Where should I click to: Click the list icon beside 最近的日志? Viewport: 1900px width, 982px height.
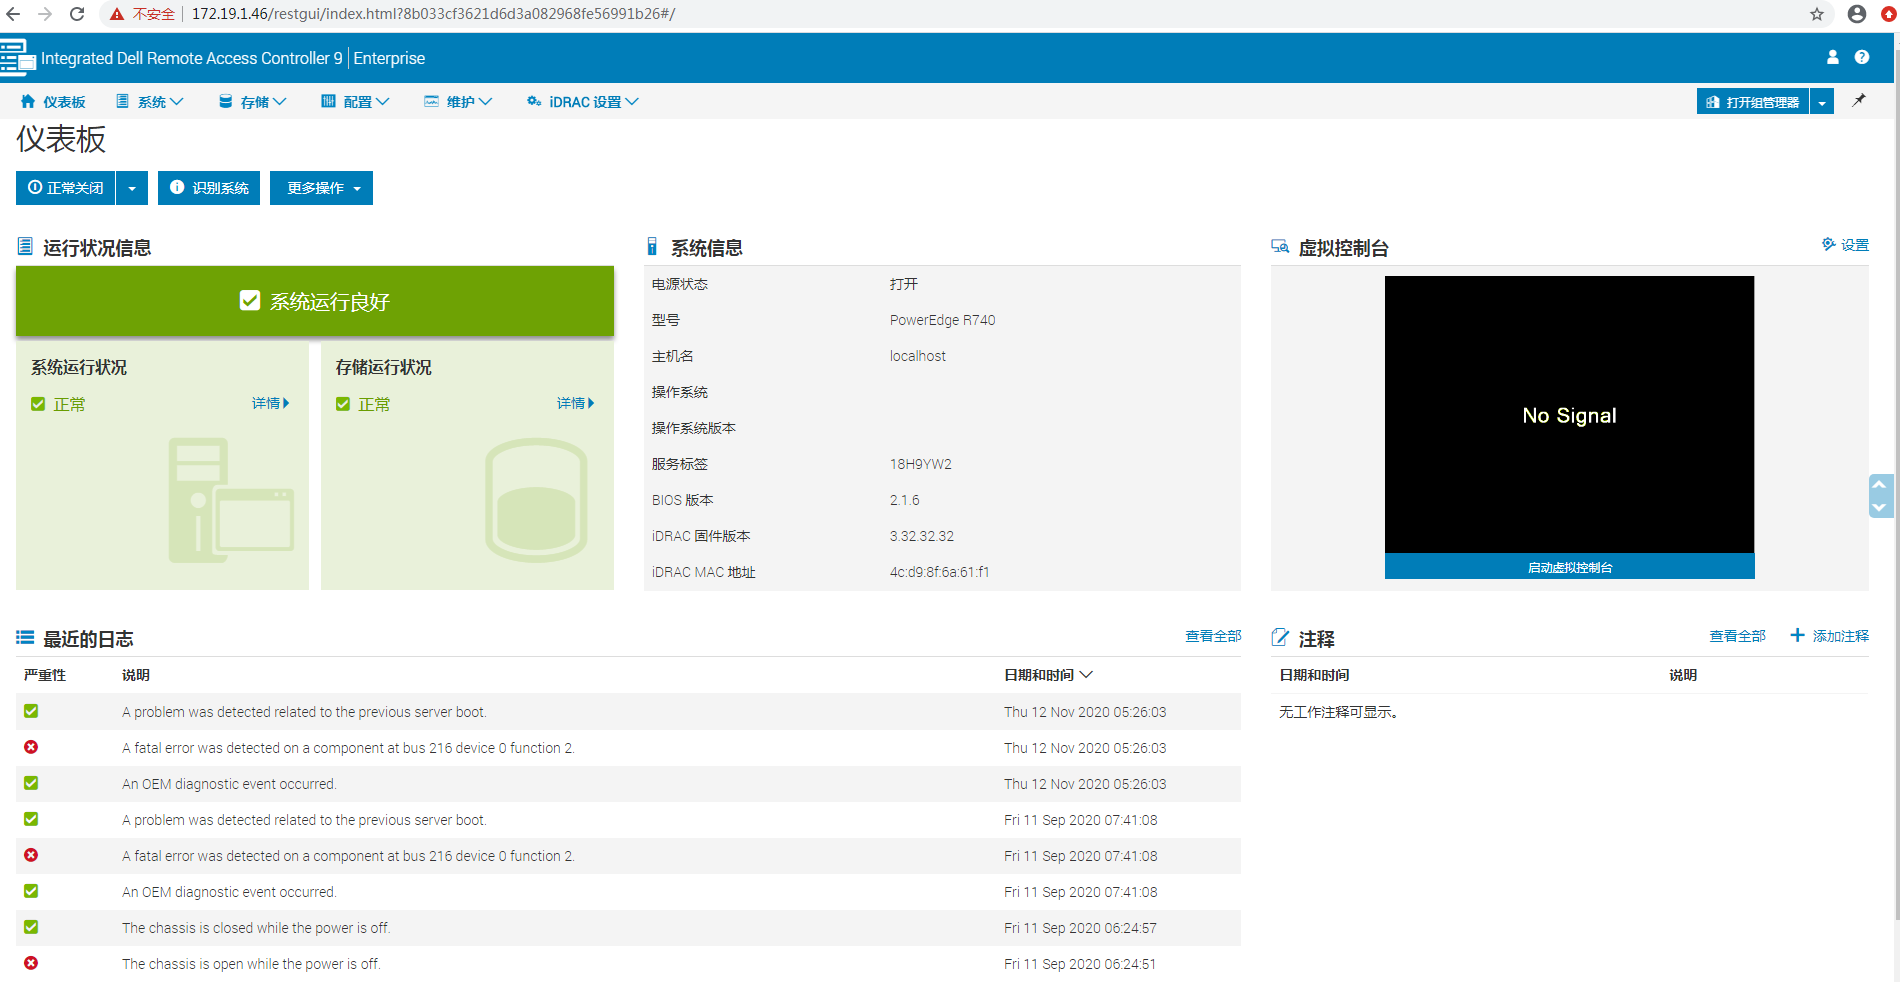pyautogui.click(x=25, y=637)
